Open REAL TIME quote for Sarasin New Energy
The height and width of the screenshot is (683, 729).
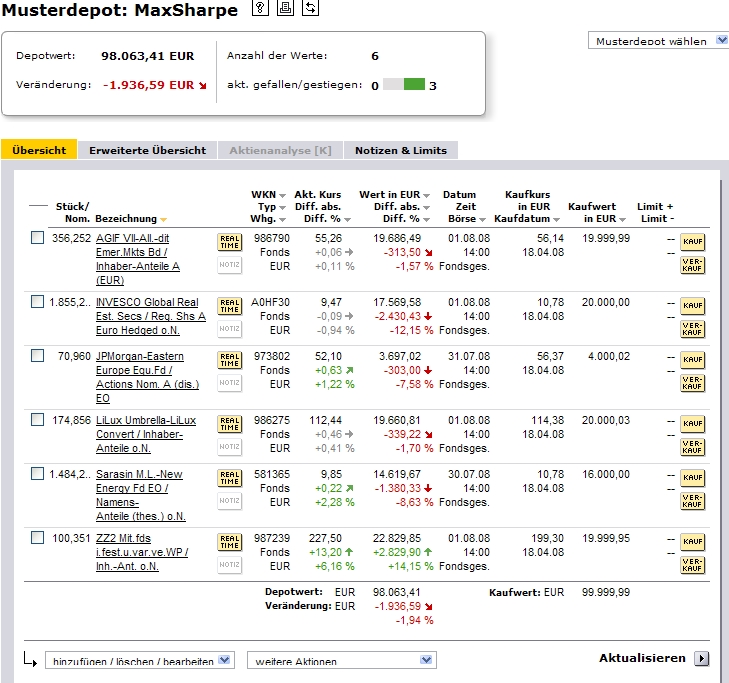click(x=230, y=478)
